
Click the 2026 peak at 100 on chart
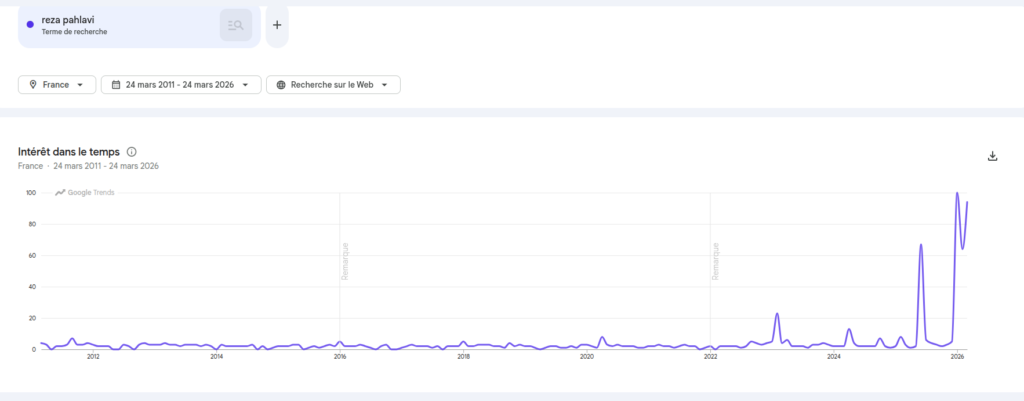click(957, 193)
